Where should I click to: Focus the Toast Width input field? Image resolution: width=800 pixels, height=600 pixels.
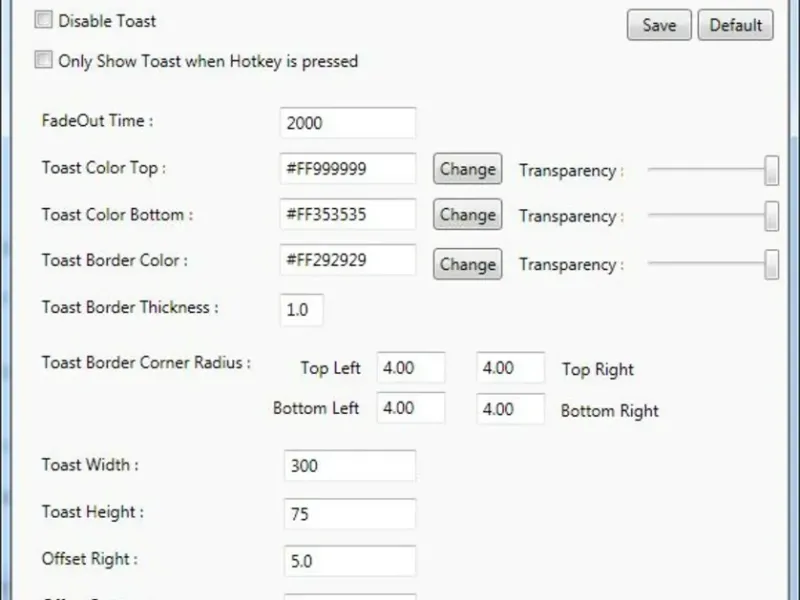tap(349, 466)
